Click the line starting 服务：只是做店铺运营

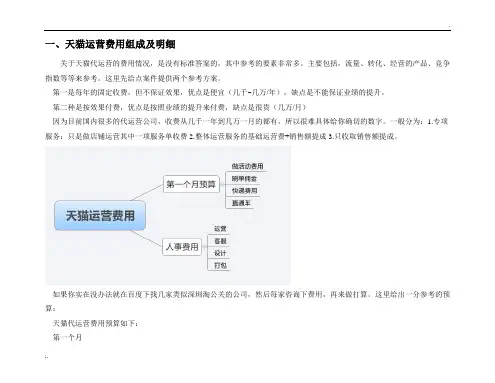click(222, 136)
